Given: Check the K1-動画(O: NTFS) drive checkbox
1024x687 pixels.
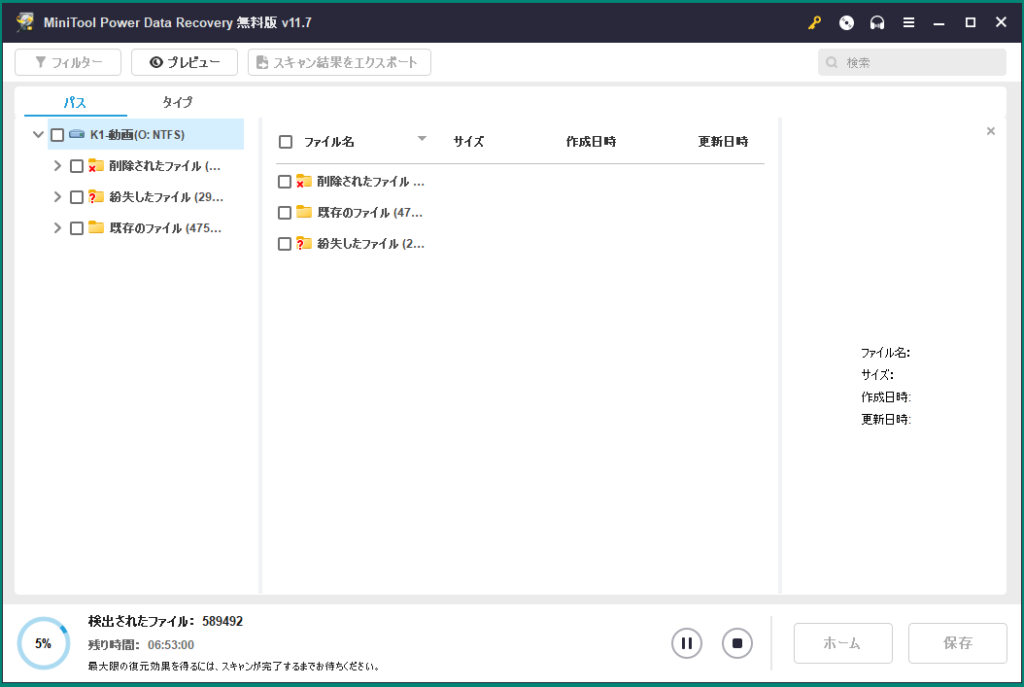Looking at the screenshot, I should pyautogui.click(x=57, y=134).
